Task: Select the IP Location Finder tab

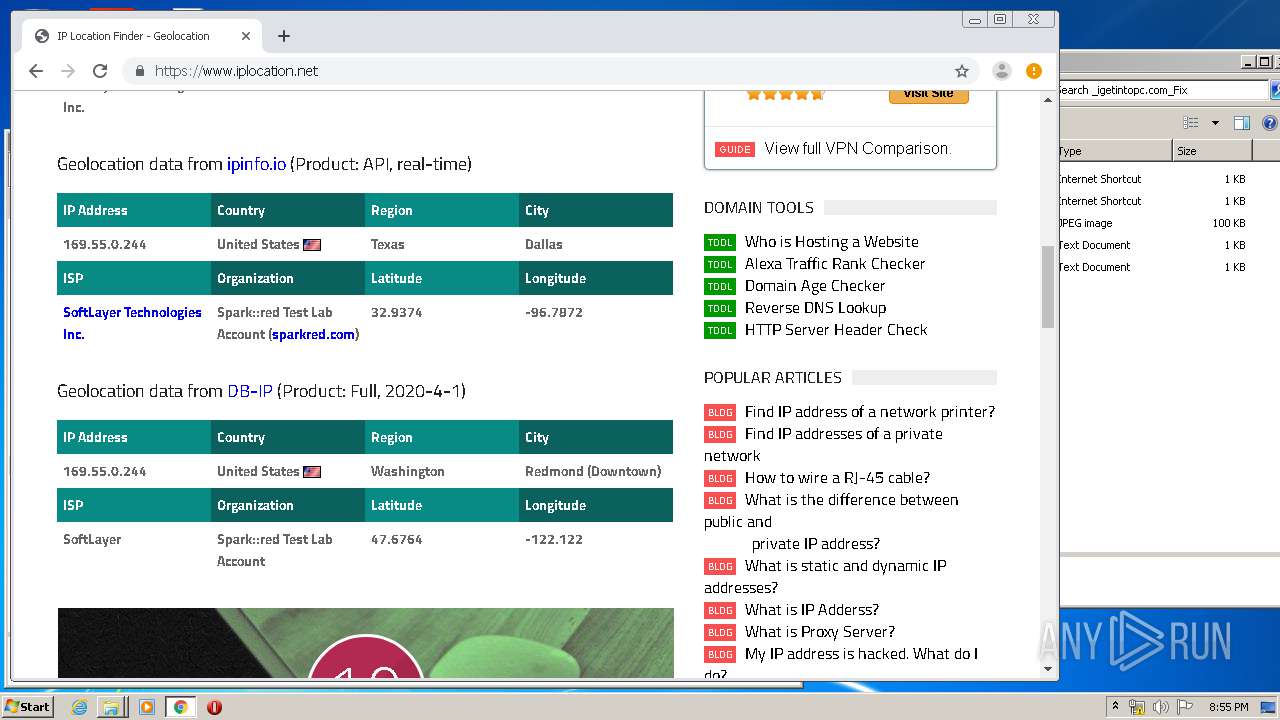Action: [x=142, y=36]
